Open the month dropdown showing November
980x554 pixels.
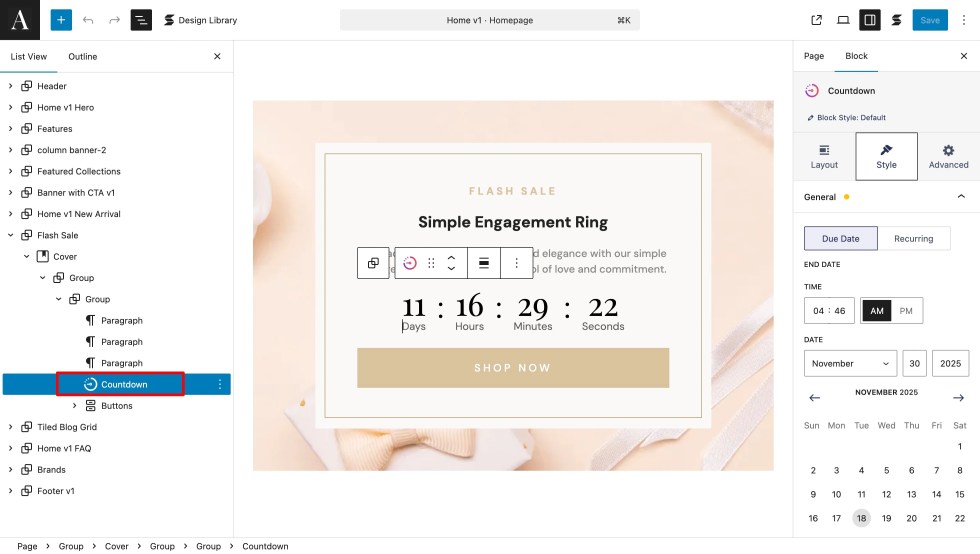coord(850,364)
